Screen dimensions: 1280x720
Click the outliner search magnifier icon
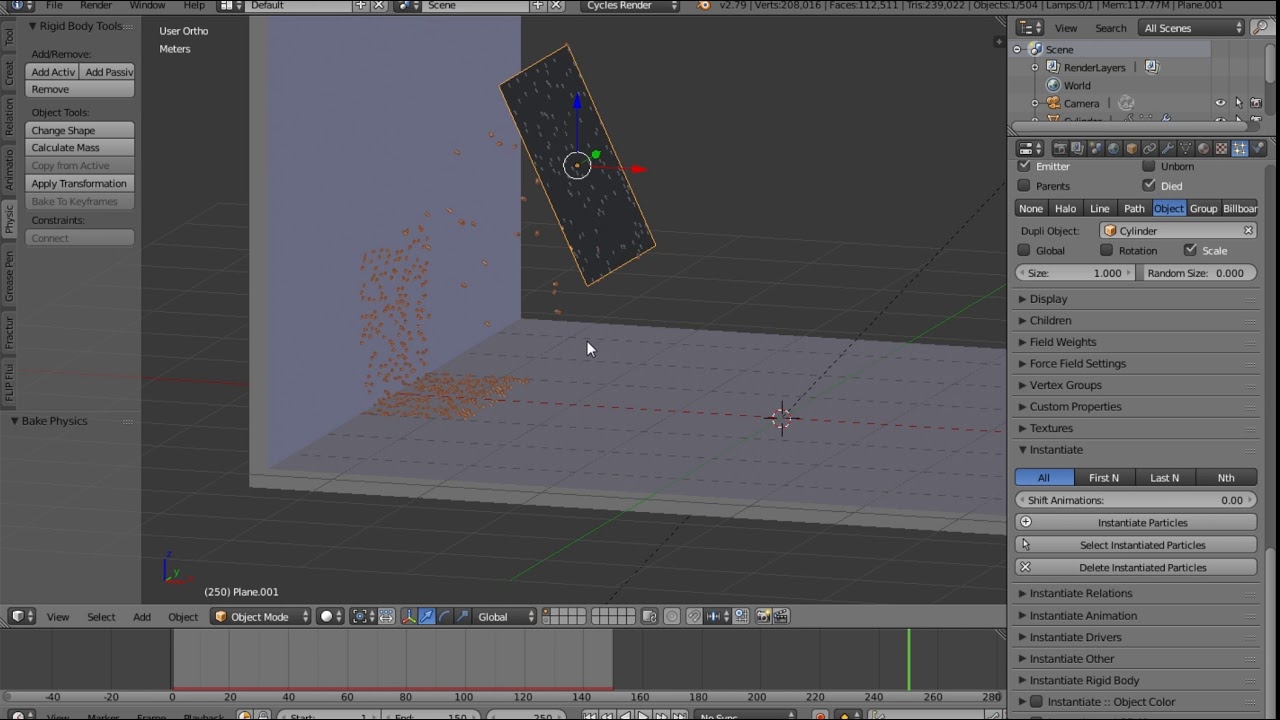(x=1260, y=28)
